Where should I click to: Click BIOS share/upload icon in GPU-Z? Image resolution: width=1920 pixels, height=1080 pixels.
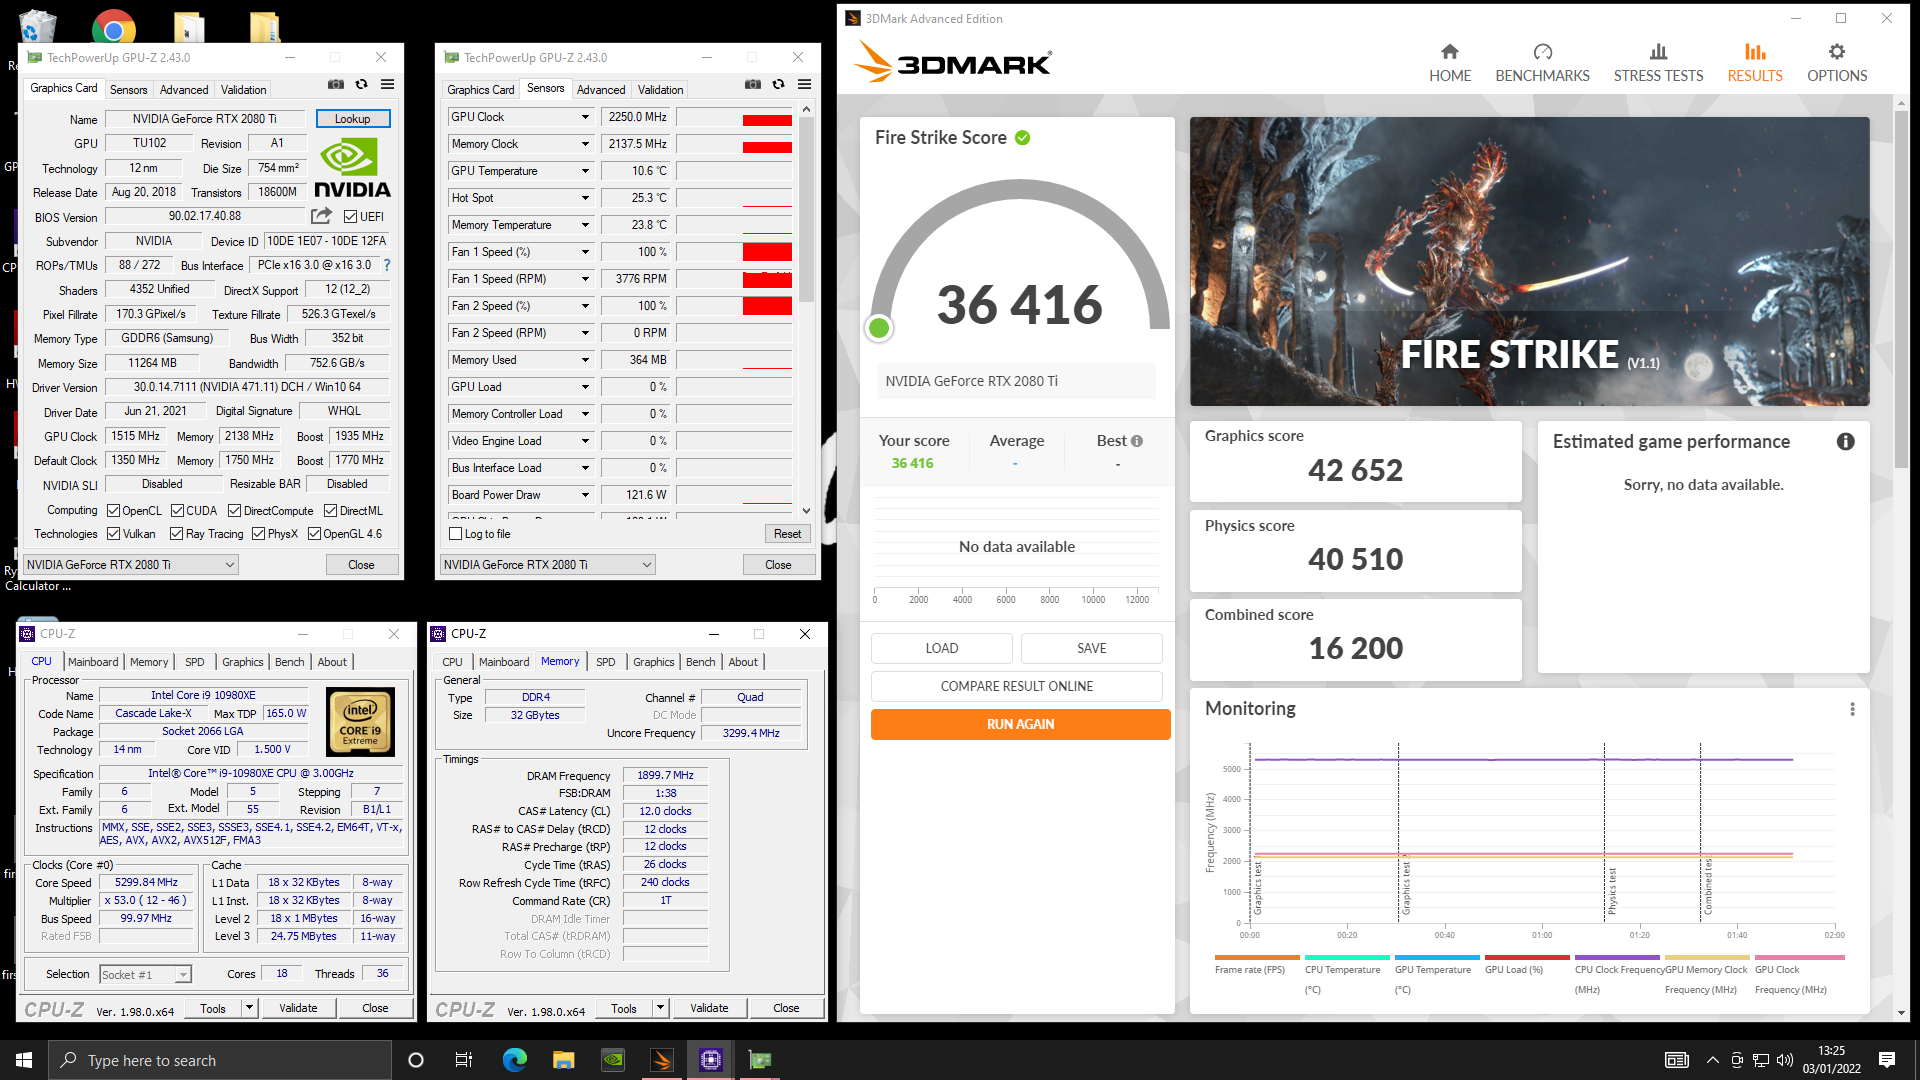(321, 216)
